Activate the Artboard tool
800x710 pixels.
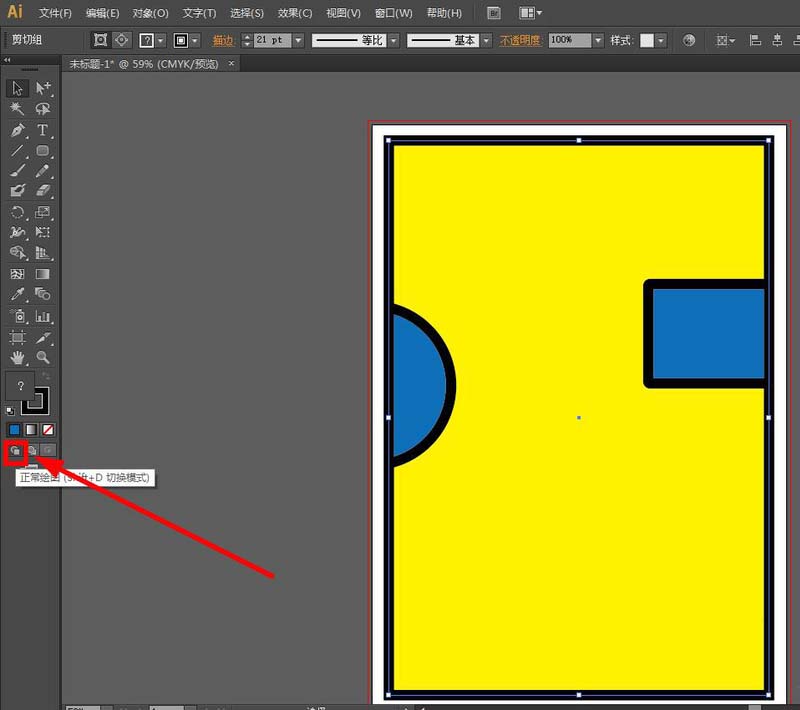pos(17,337)
